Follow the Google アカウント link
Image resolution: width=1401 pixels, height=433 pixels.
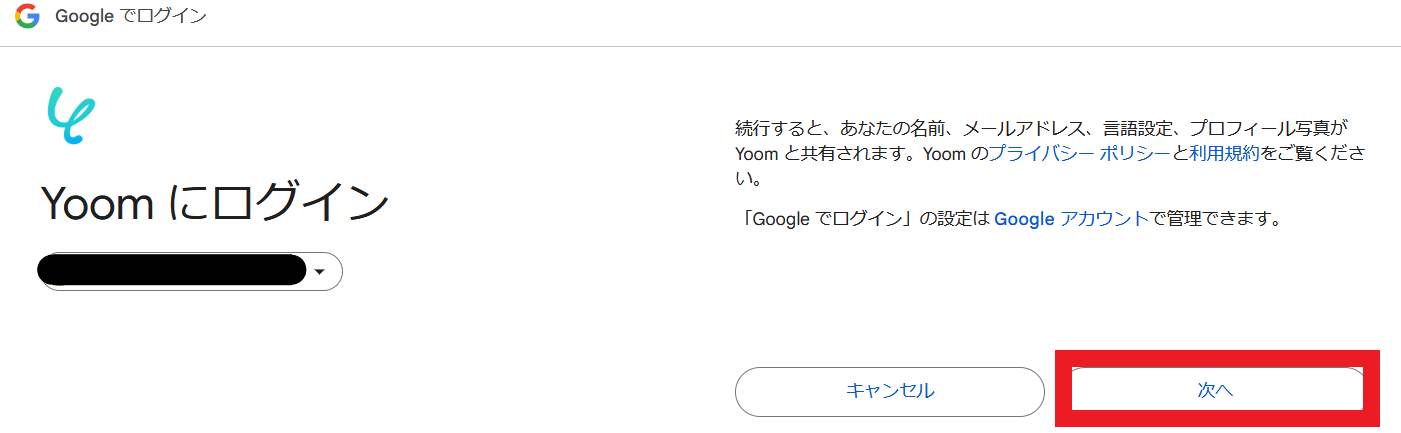click(1071, 218)
